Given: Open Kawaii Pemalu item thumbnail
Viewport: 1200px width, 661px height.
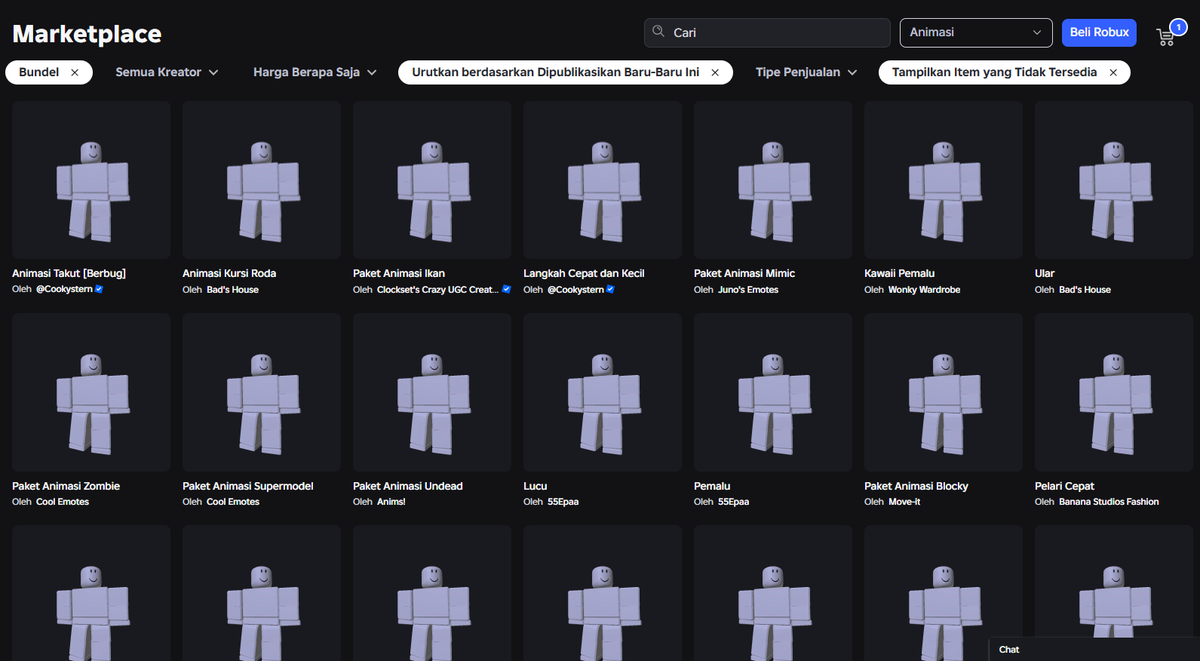Looking at the screenshot, I should pyautogui.click(x=944, y=180).
